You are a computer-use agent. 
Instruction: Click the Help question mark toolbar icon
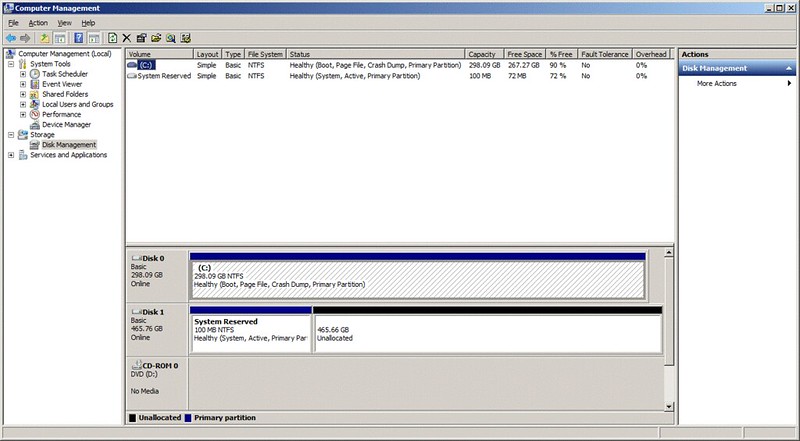click(79, 38)
